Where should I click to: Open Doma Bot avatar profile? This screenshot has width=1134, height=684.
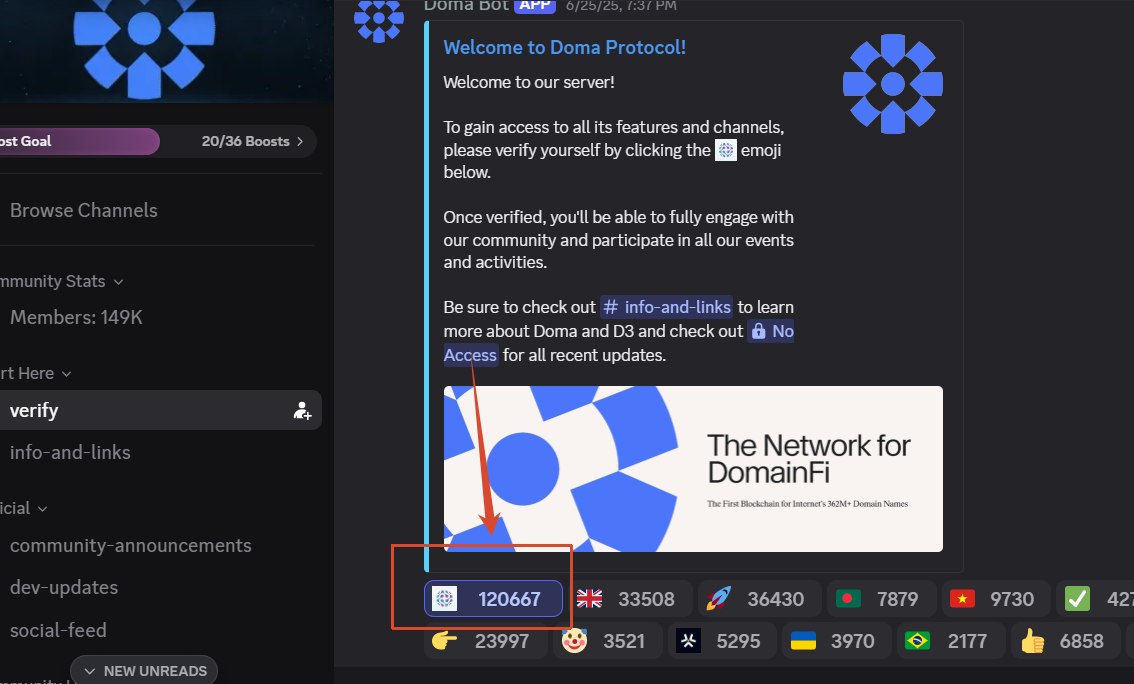click(x=379, y=20)
